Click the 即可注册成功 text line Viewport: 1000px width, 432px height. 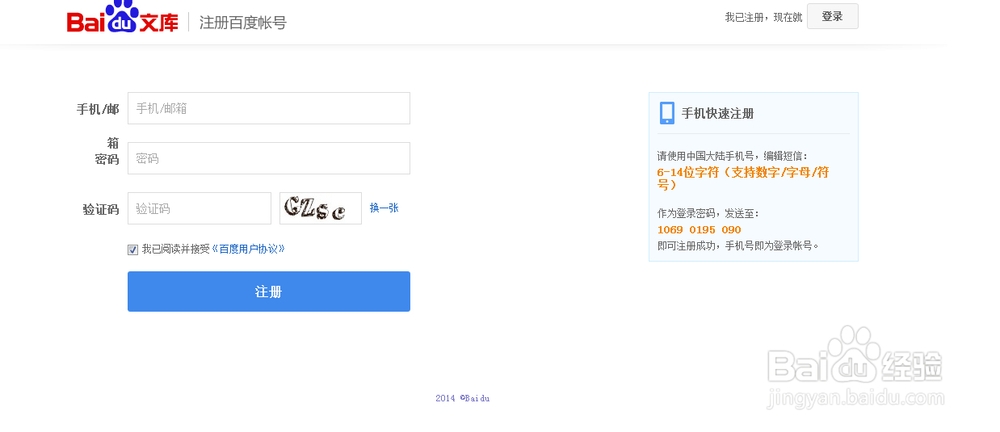(x=737, y=245)
